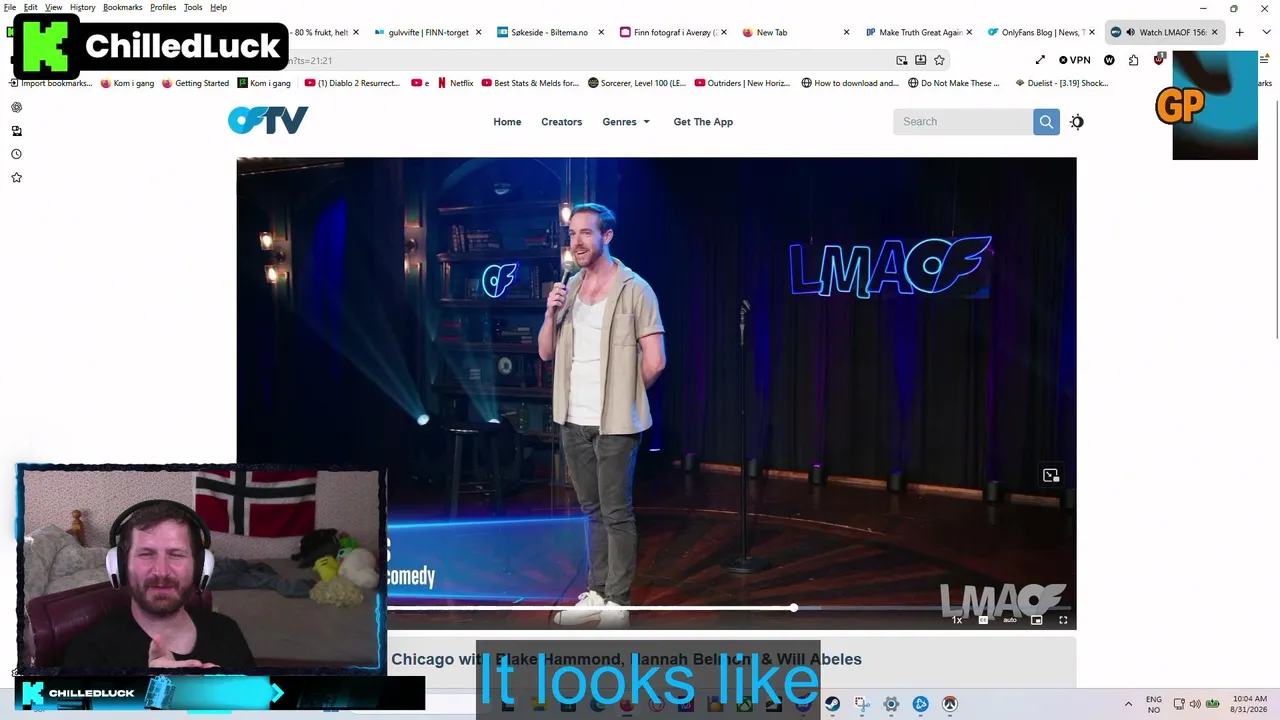Viewport: 1280px width, 720px height.
Task: Close the Søkeside - Biltema.no tab
Action: click(600, 32)
